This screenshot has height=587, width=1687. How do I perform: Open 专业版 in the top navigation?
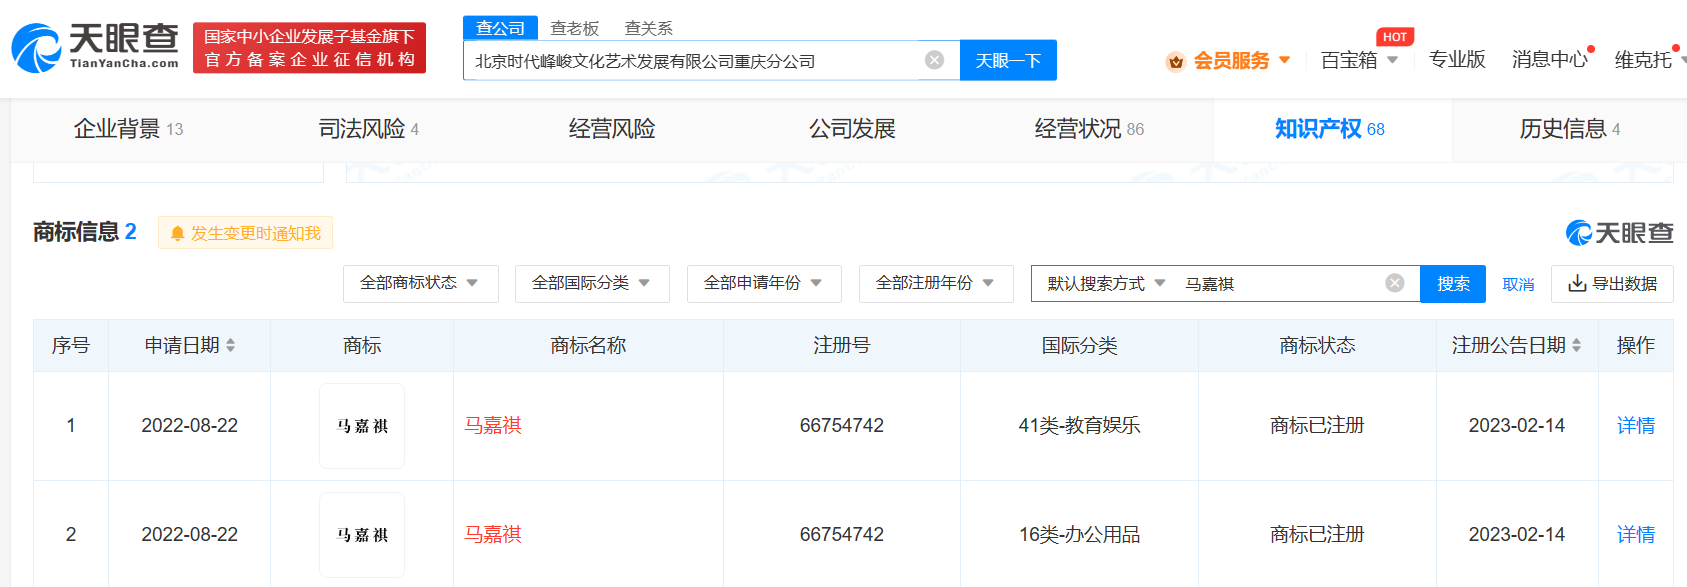pyautogui.click(x=1457, y=60)
